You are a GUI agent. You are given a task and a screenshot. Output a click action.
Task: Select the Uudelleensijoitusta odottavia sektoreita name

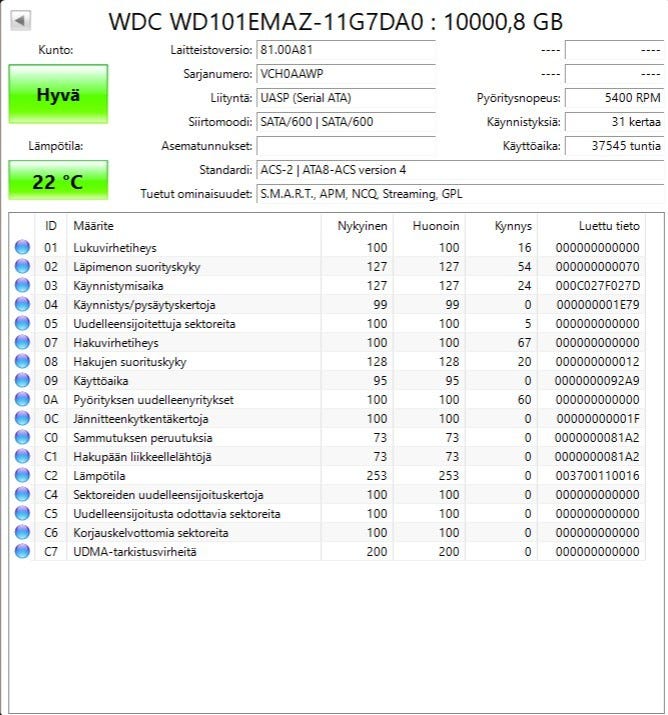pyautogui.click(x=177, y=514)
